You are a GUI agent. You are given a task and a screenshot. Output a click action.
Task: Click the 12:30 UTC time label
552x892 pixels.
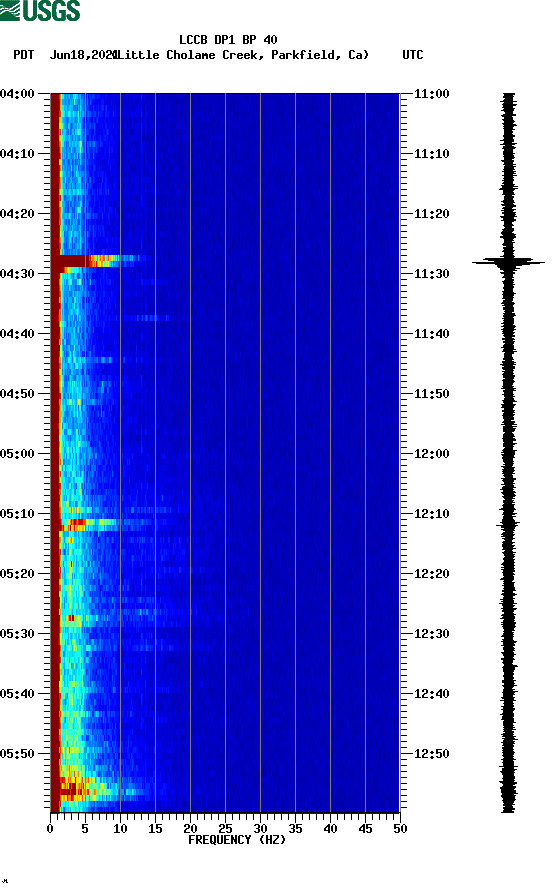[x=431, y=634]
